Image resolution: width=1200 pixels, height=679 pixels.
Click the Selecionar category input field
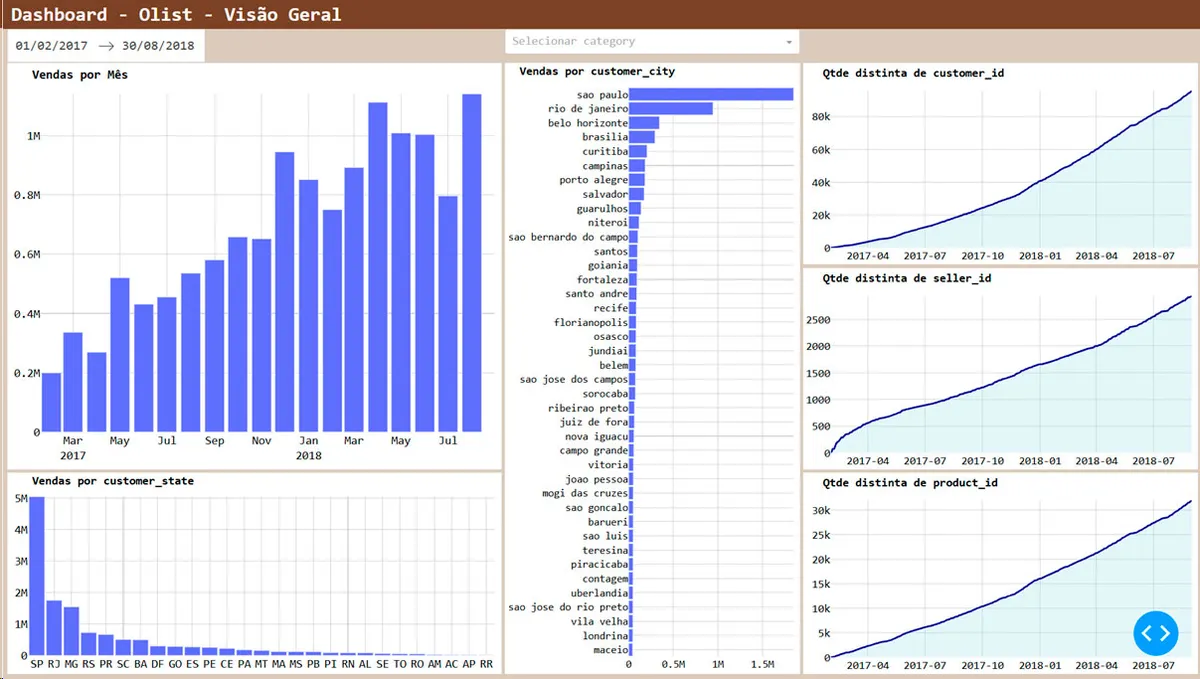click(652, 42)
